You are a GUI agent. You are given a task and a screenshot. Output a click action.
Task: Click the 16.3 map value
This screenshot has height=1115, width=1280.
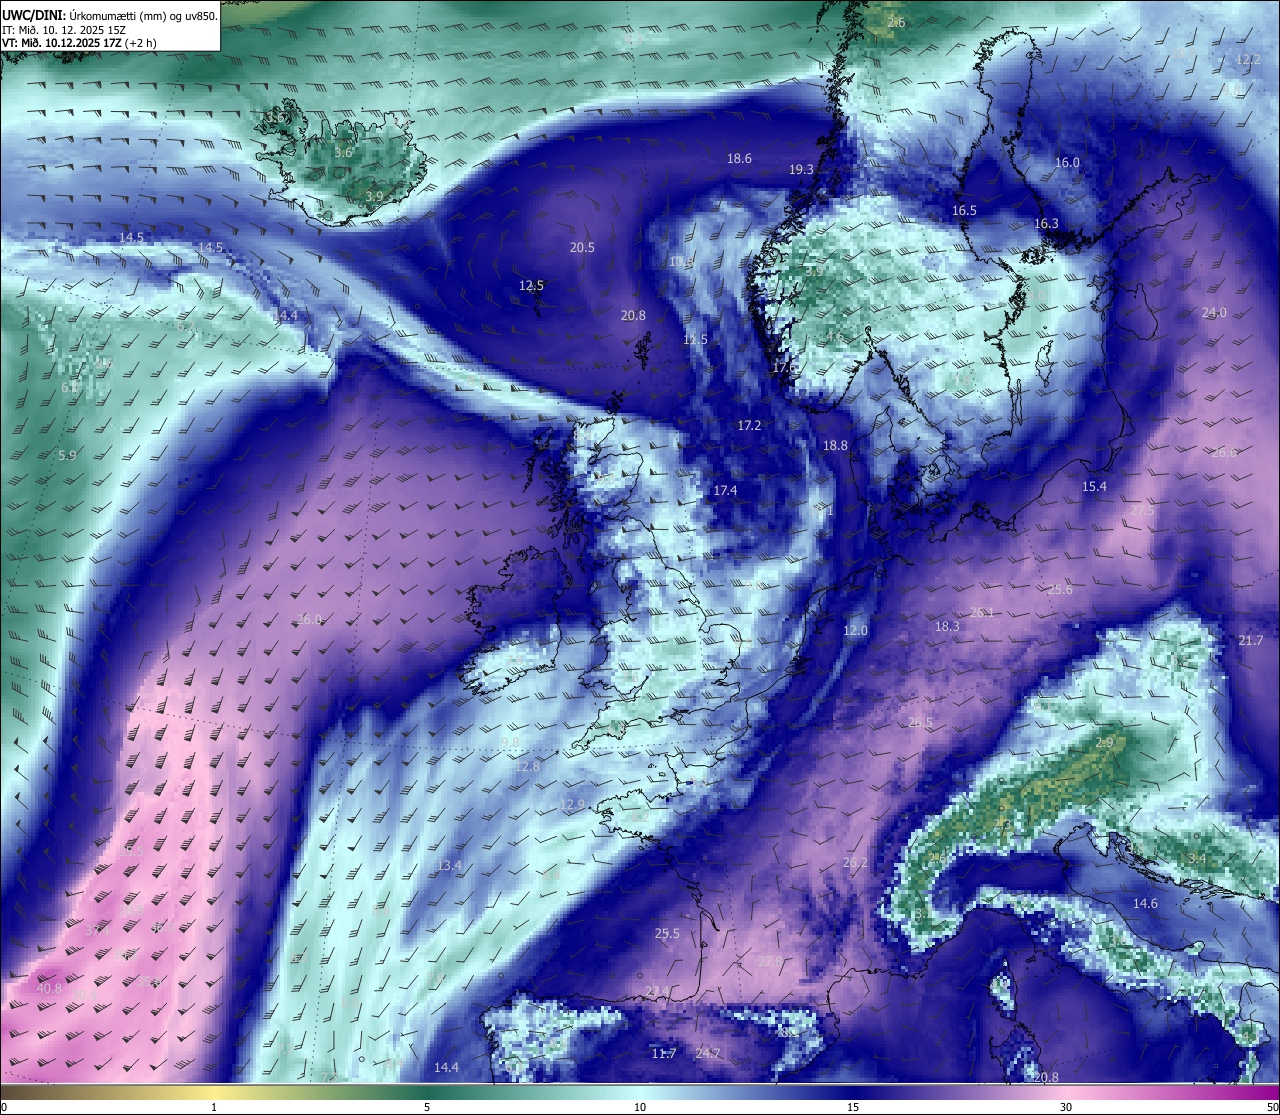(x=1046, y=223)
